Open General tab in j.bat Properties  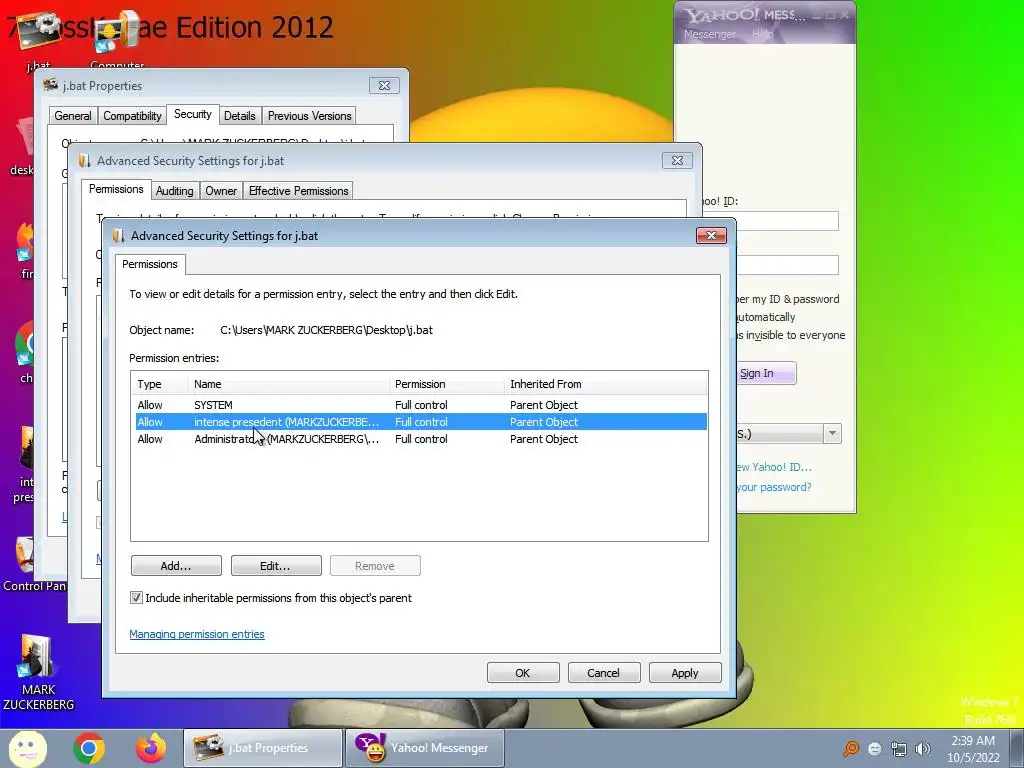(72, 116)
